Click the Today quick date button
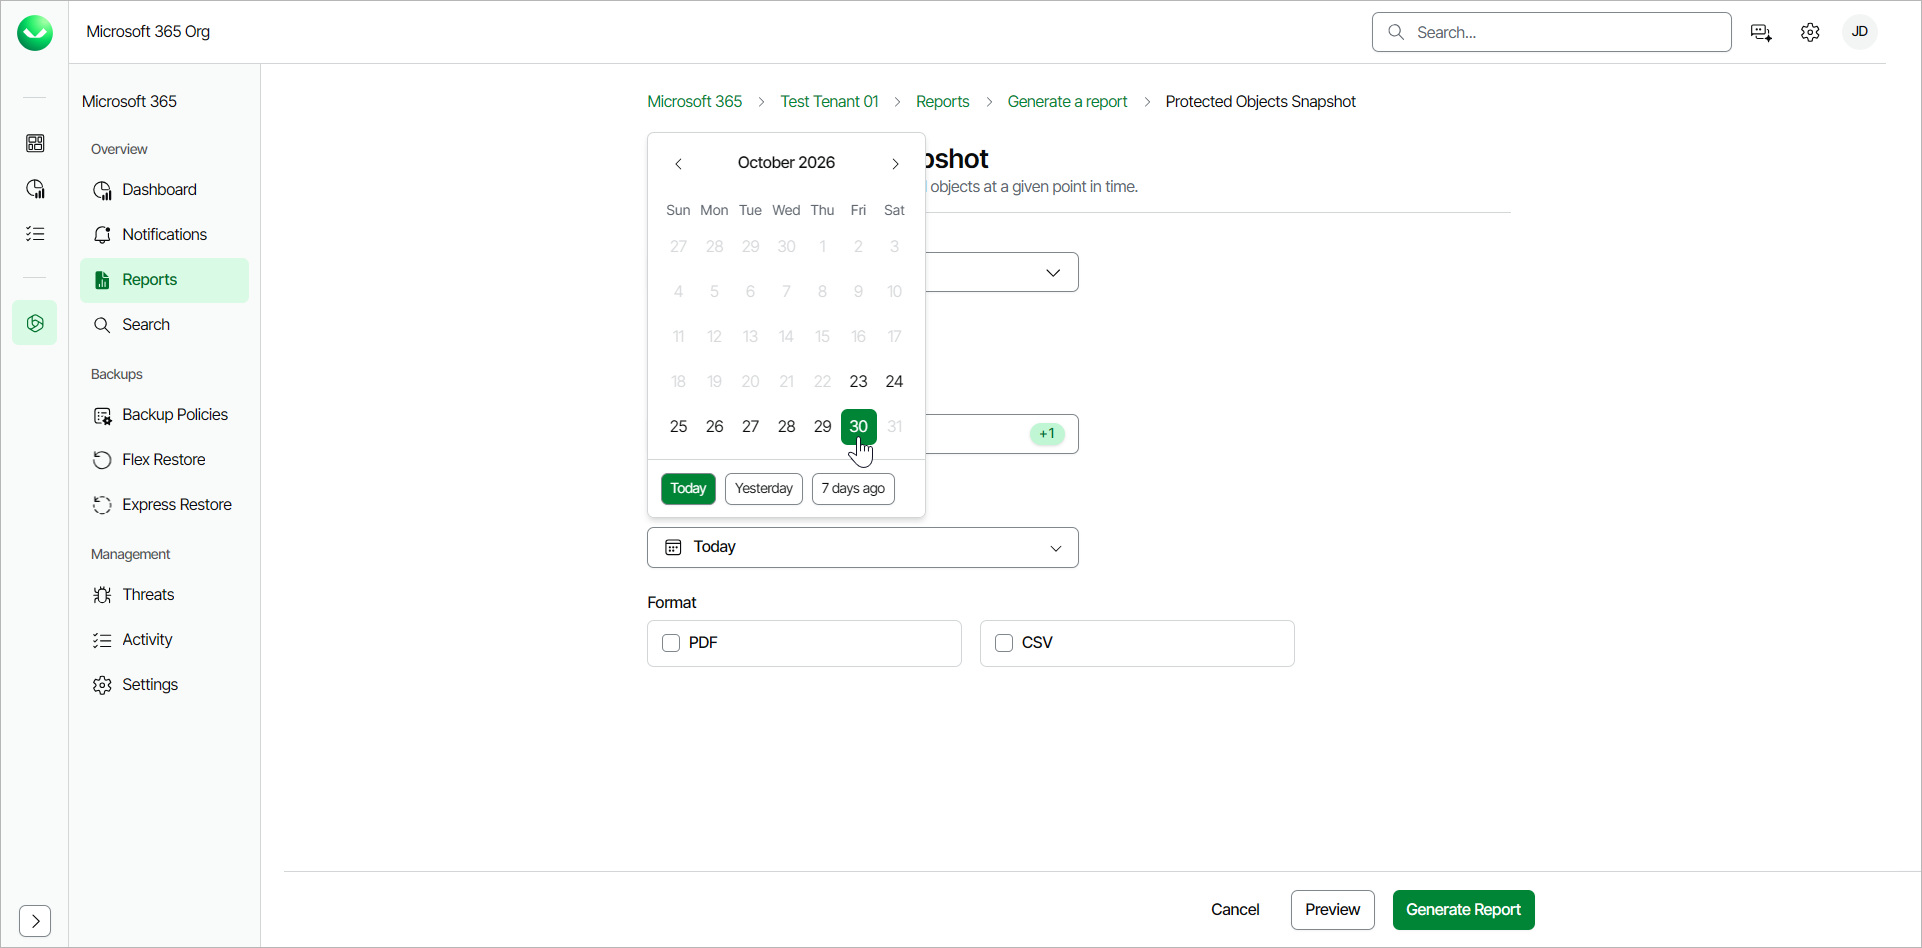1922x948 pixels. (688, 489)
